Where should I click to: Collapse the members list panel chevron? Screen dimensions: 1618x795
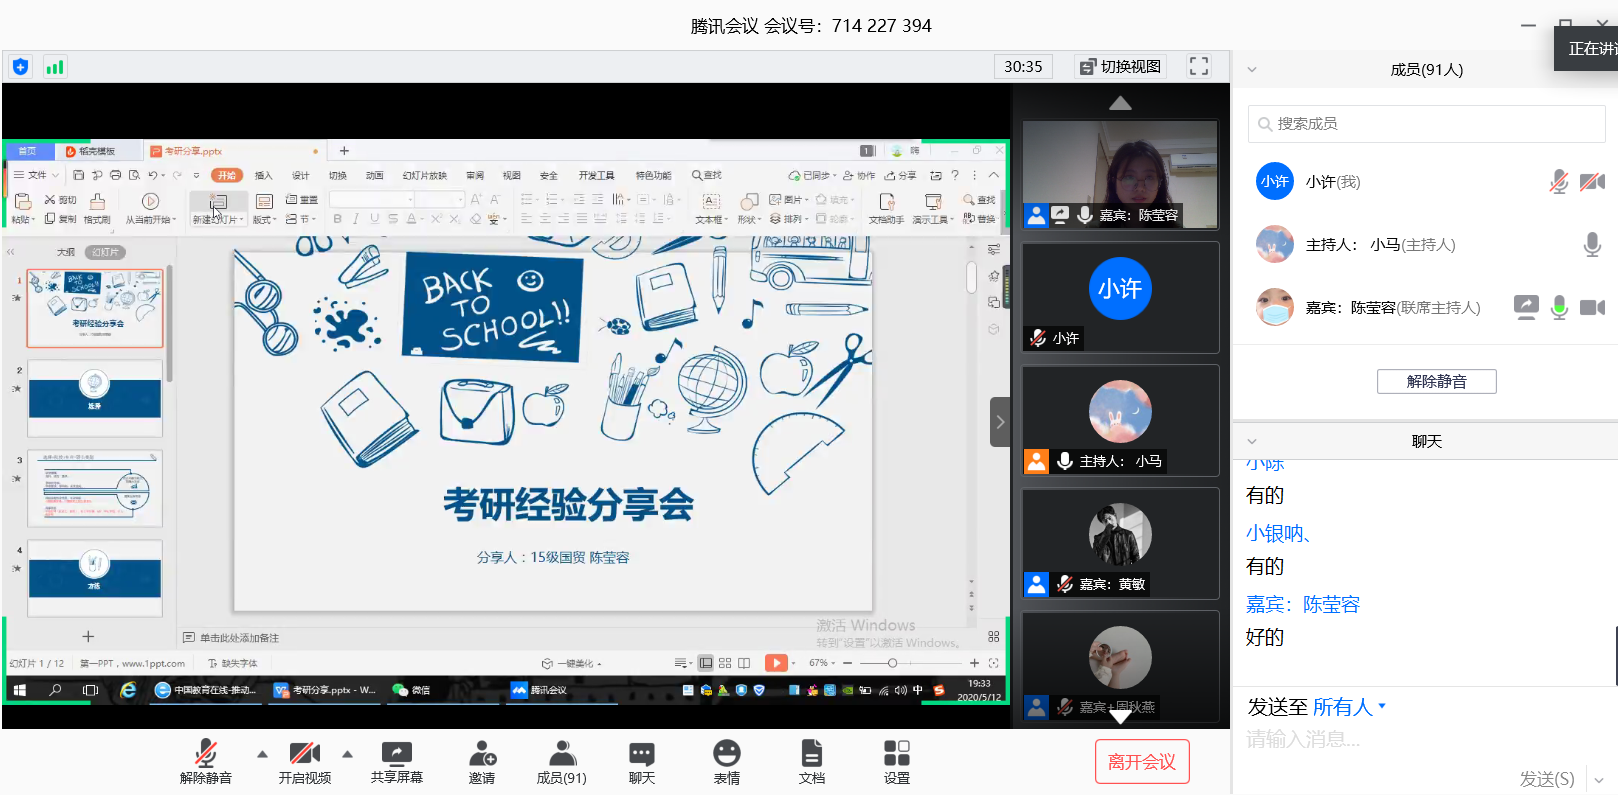click(x=1251, y=70)
